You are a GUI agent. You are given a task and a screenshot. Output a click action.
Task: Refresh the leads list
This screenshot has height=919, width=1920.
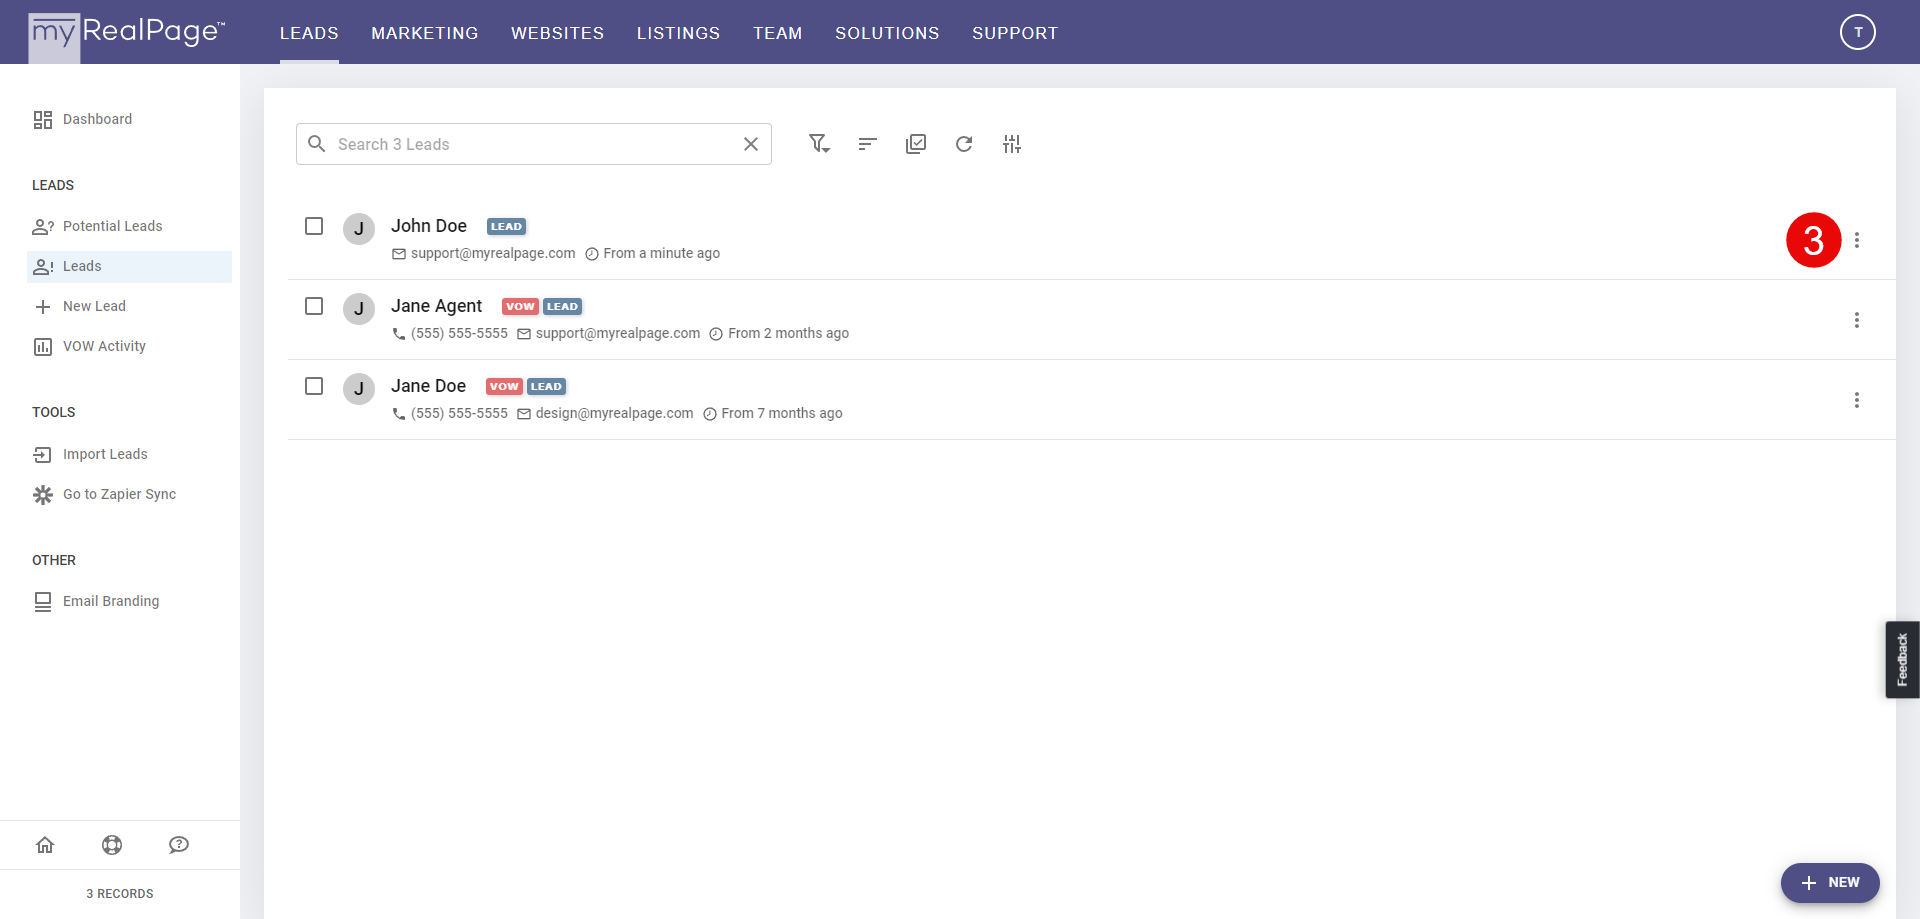click(964, 144)
